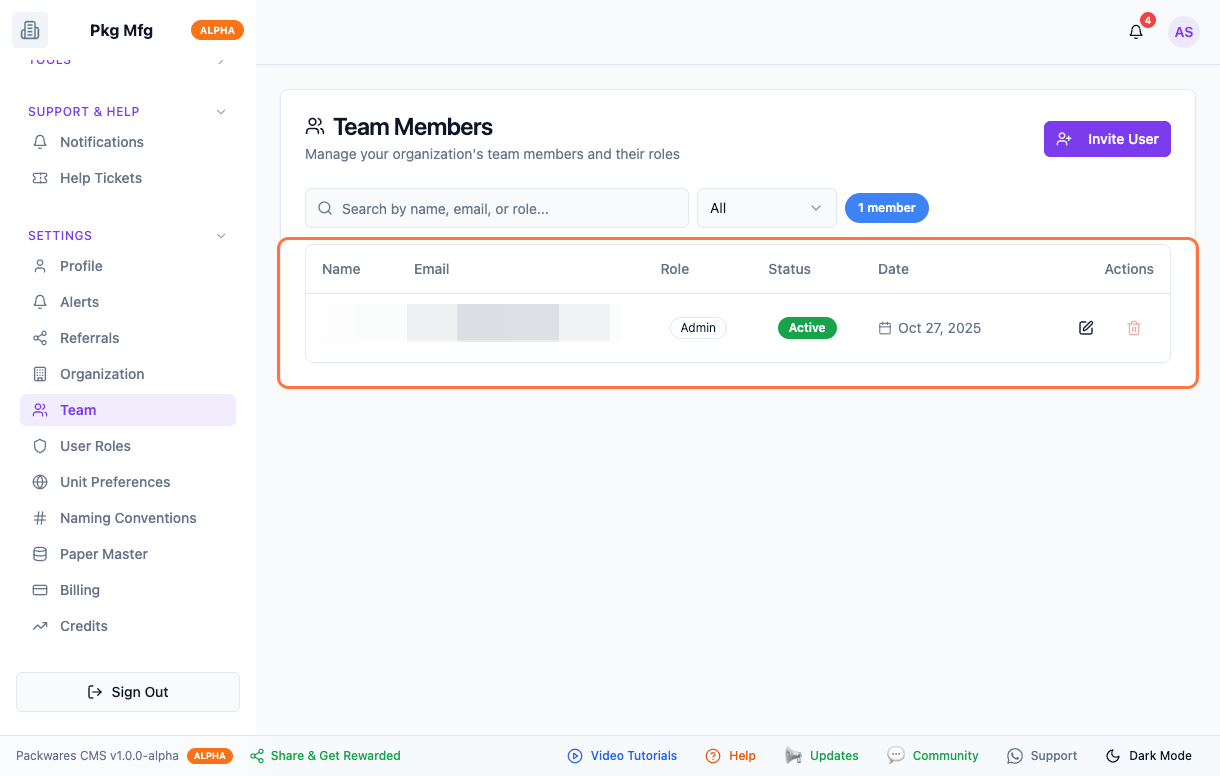This screenshot has height=776, width=1220.
Task: Click the red trash delete icon
Action: (x=1134, y=328)
